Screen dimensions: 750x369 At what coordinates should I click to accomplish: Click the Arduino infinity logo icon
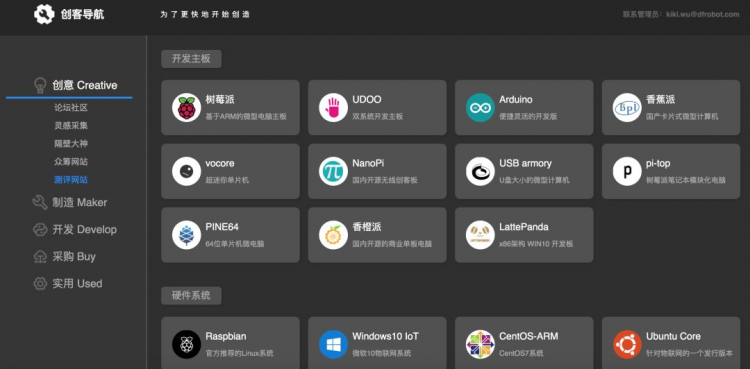click(x=480, y=107)
